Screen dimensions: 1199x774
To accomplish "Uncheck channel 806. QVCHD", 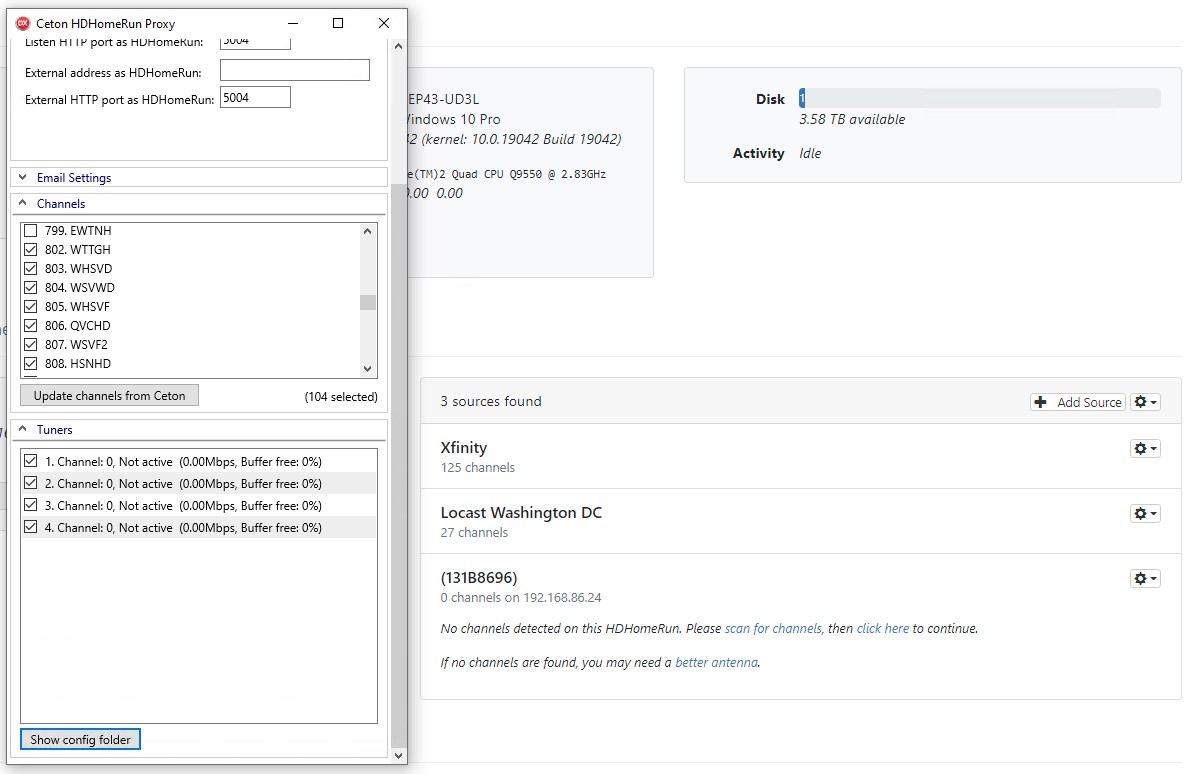I will point(31,326).
